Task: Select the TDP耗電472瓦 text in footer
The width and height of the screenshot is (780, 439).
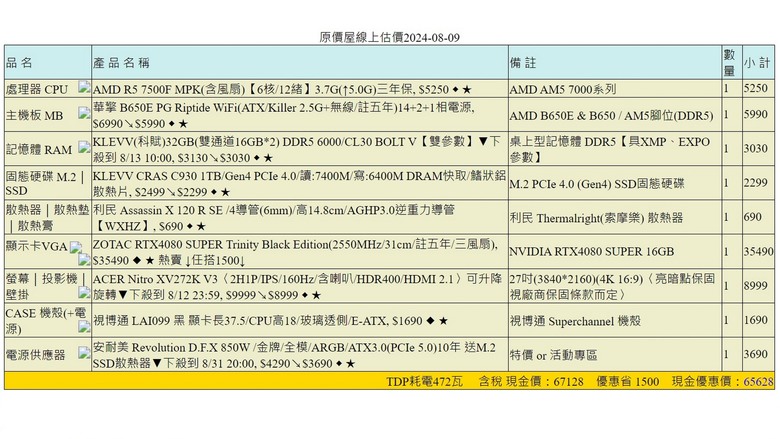Action: click(424, 381)
